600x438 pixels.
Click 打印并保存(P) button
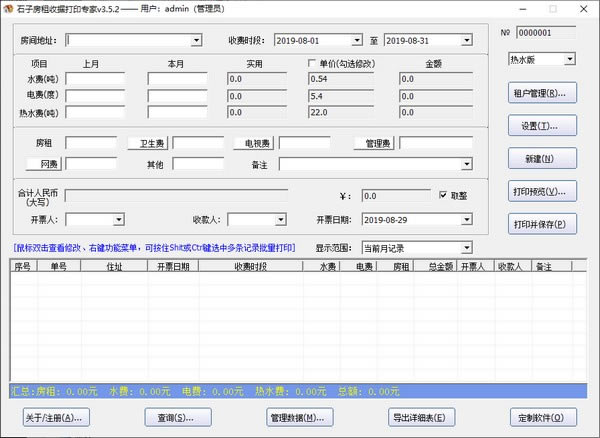point(542,225)
